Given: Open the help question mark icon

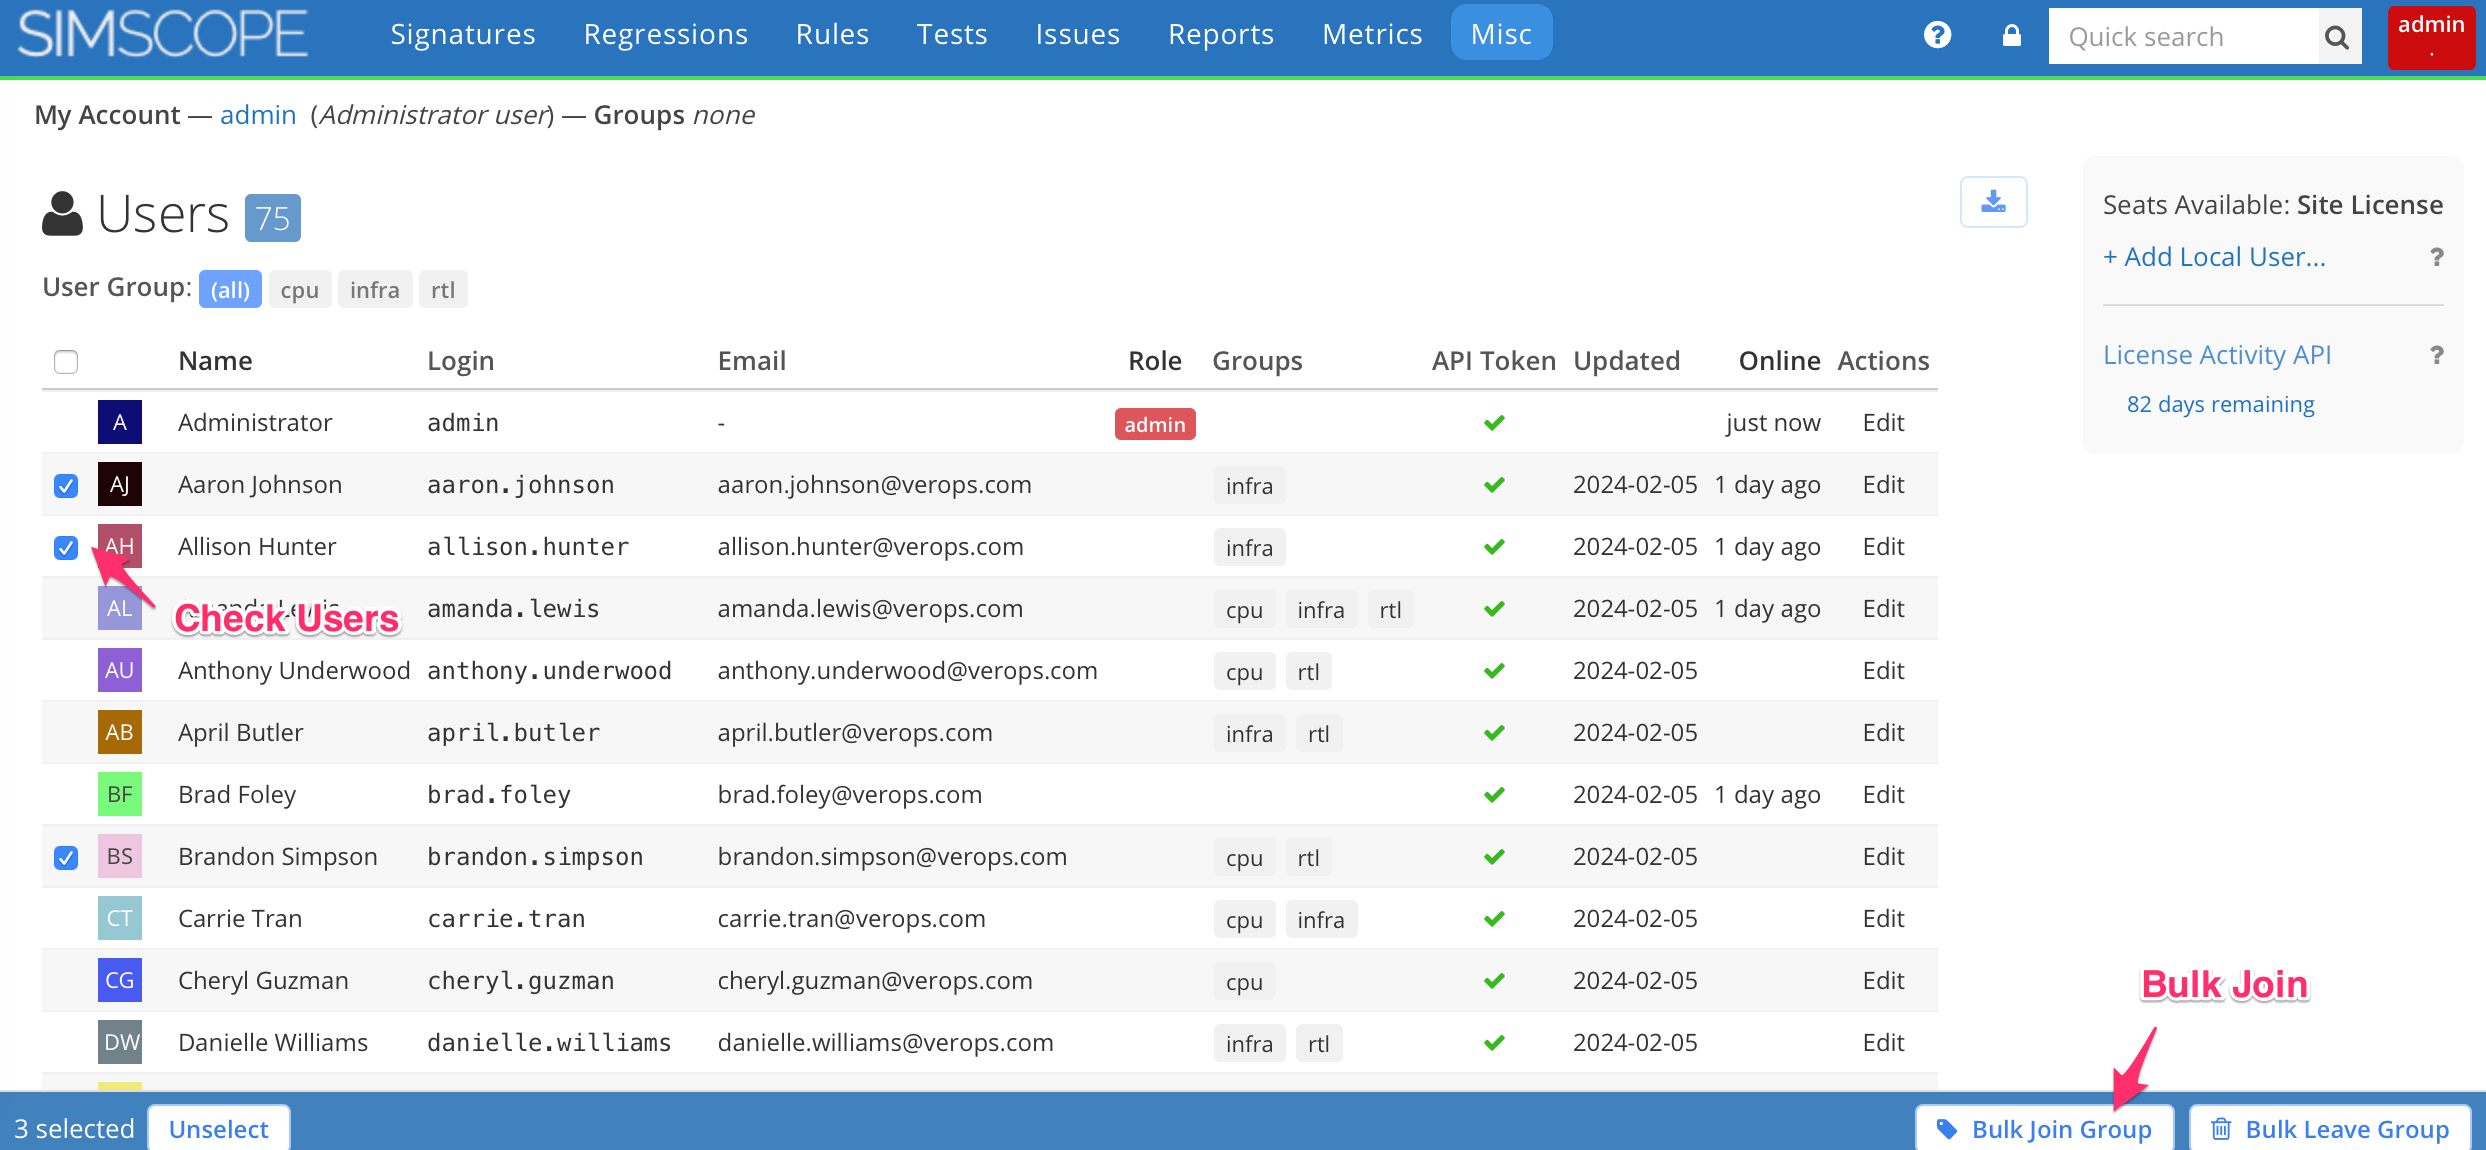Looking at the screenshot, I should tap(1937, 36).
